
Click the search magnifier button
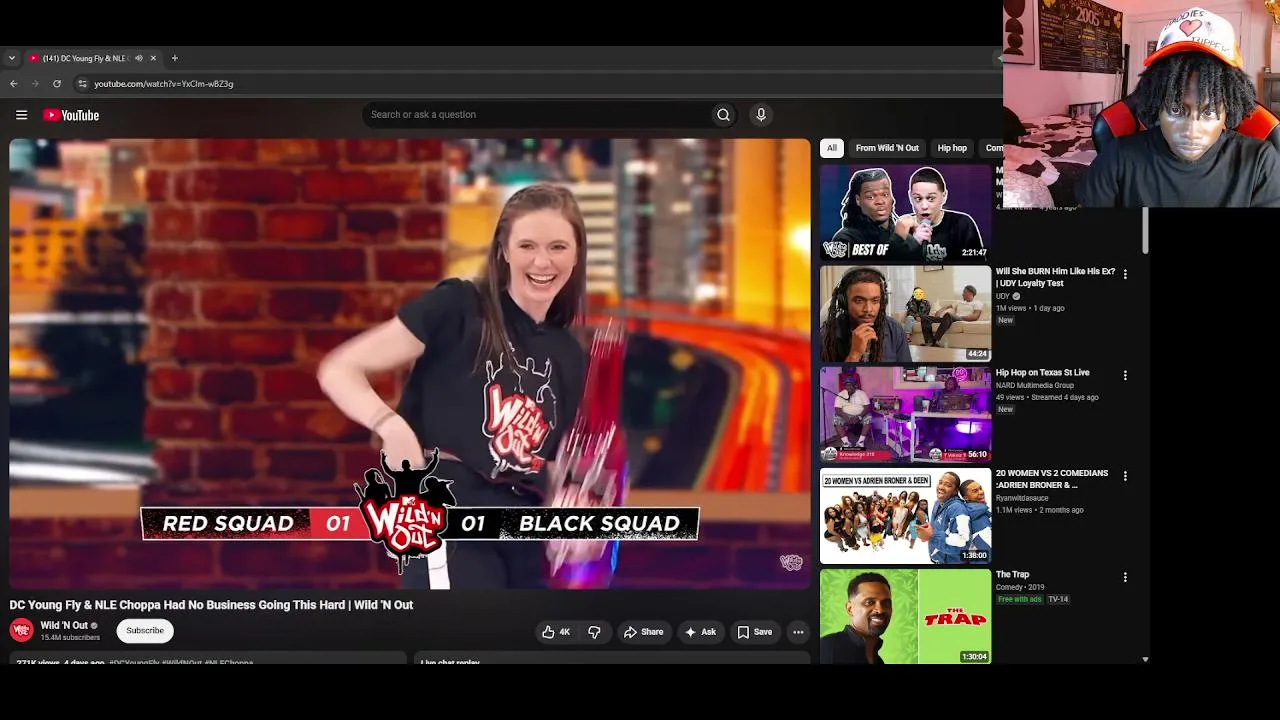coord(723,115)
